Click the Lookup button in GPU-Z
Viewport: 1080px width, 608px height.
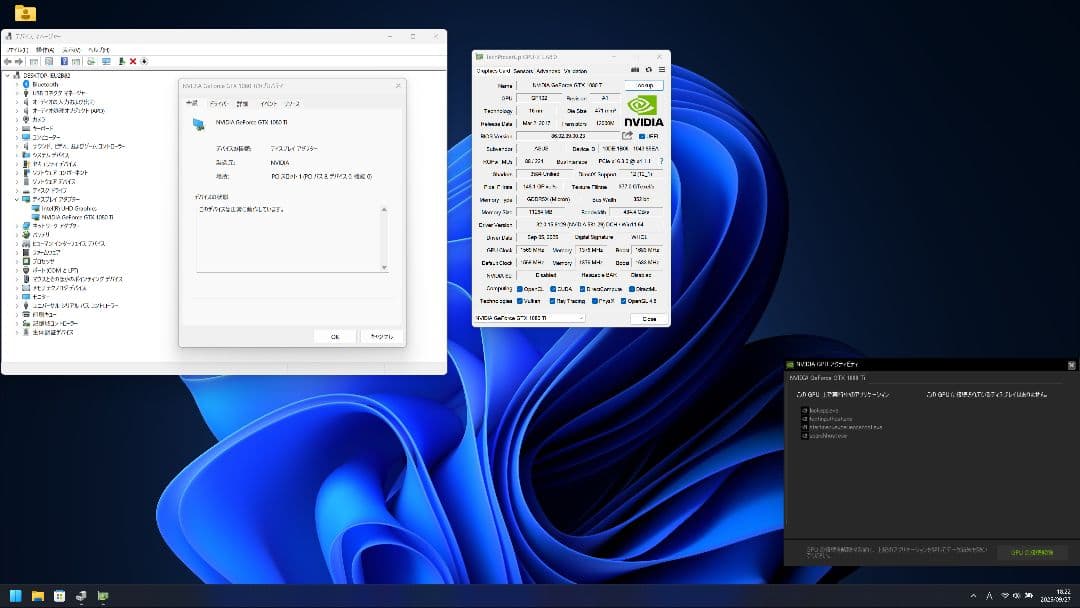click(643, 85)
